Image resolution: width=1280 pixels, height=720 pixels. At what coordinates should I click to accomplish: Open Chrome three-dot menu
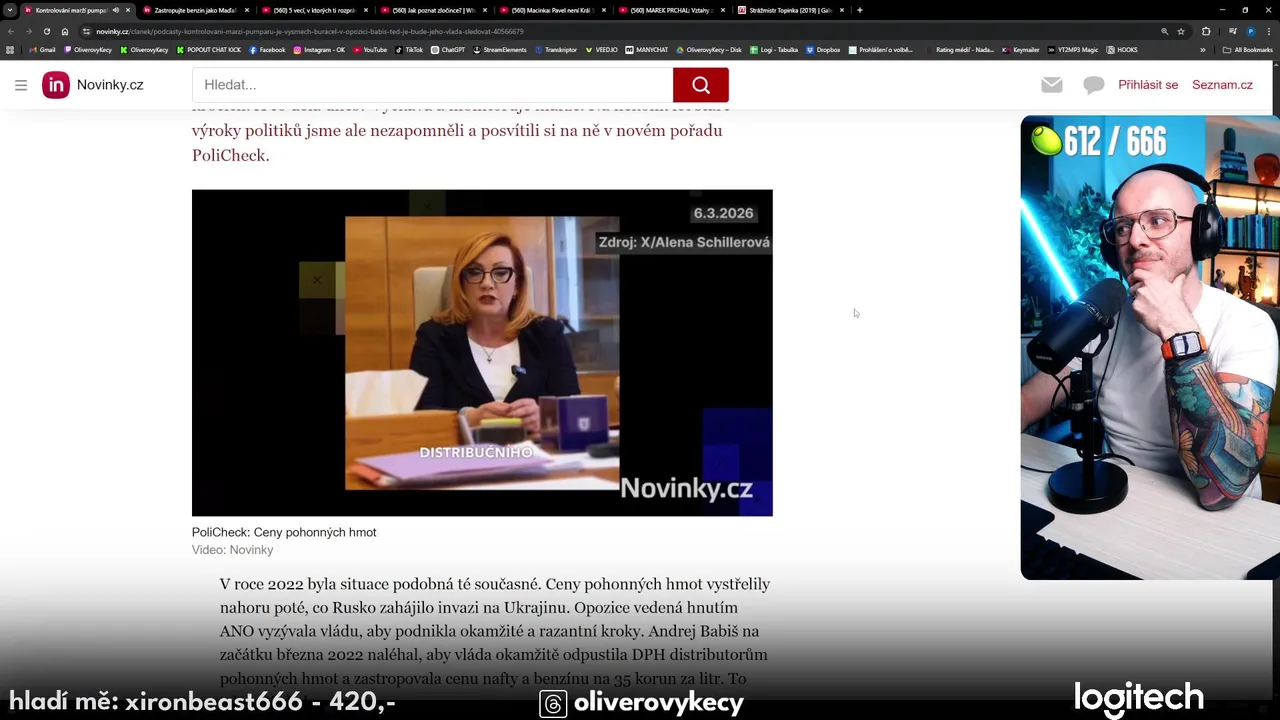coord(1269,31)
